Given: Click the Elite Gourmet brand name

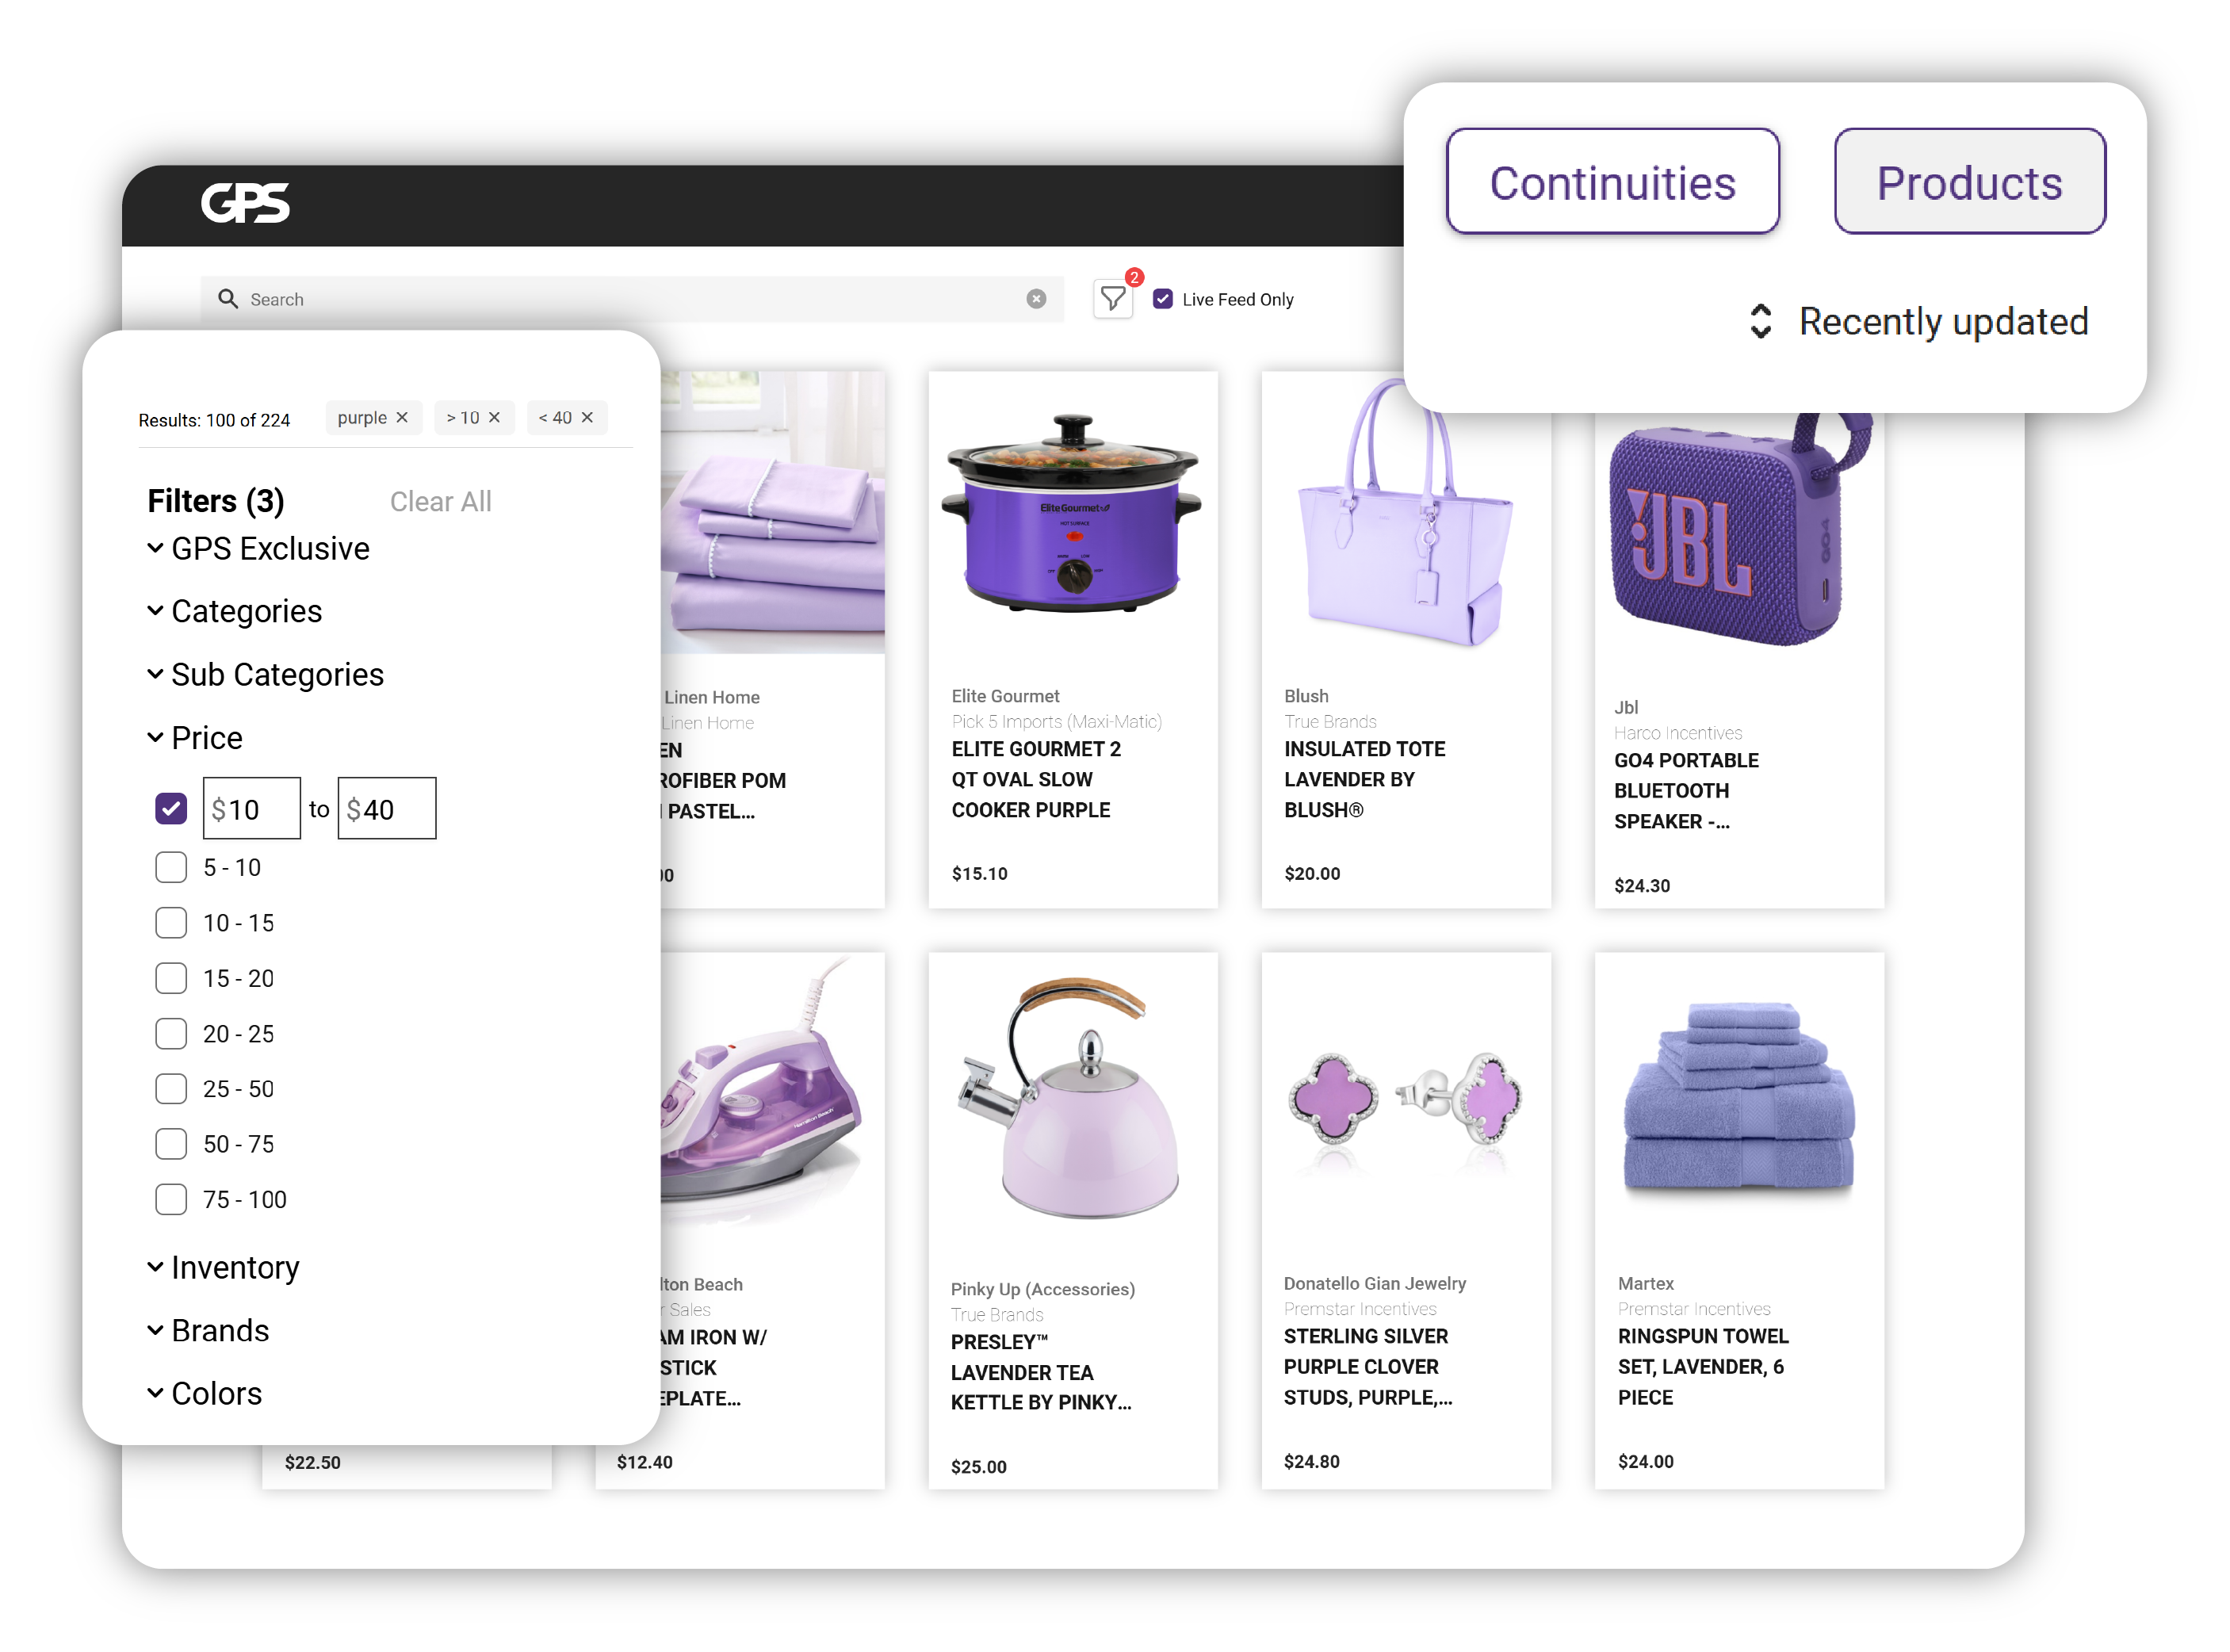Looking at the screenshot, I should 1005,696.
